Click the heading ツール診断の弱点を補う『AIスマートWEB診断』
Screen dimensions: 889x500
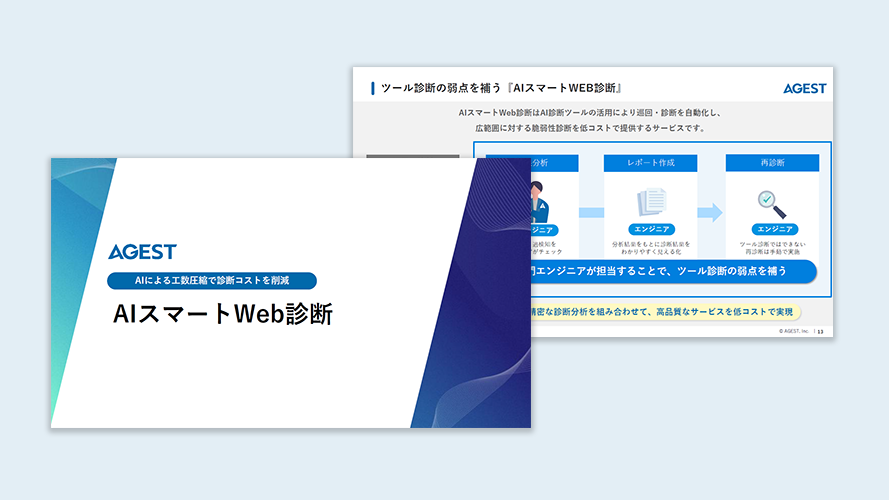(x=501, y=88)
